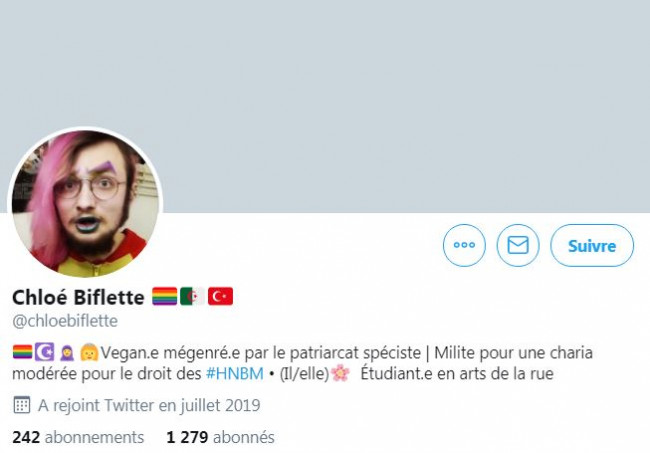This screenshot has height=453, width=650.
Task: Open the three-dots more options button
Action: click(464, 245)
